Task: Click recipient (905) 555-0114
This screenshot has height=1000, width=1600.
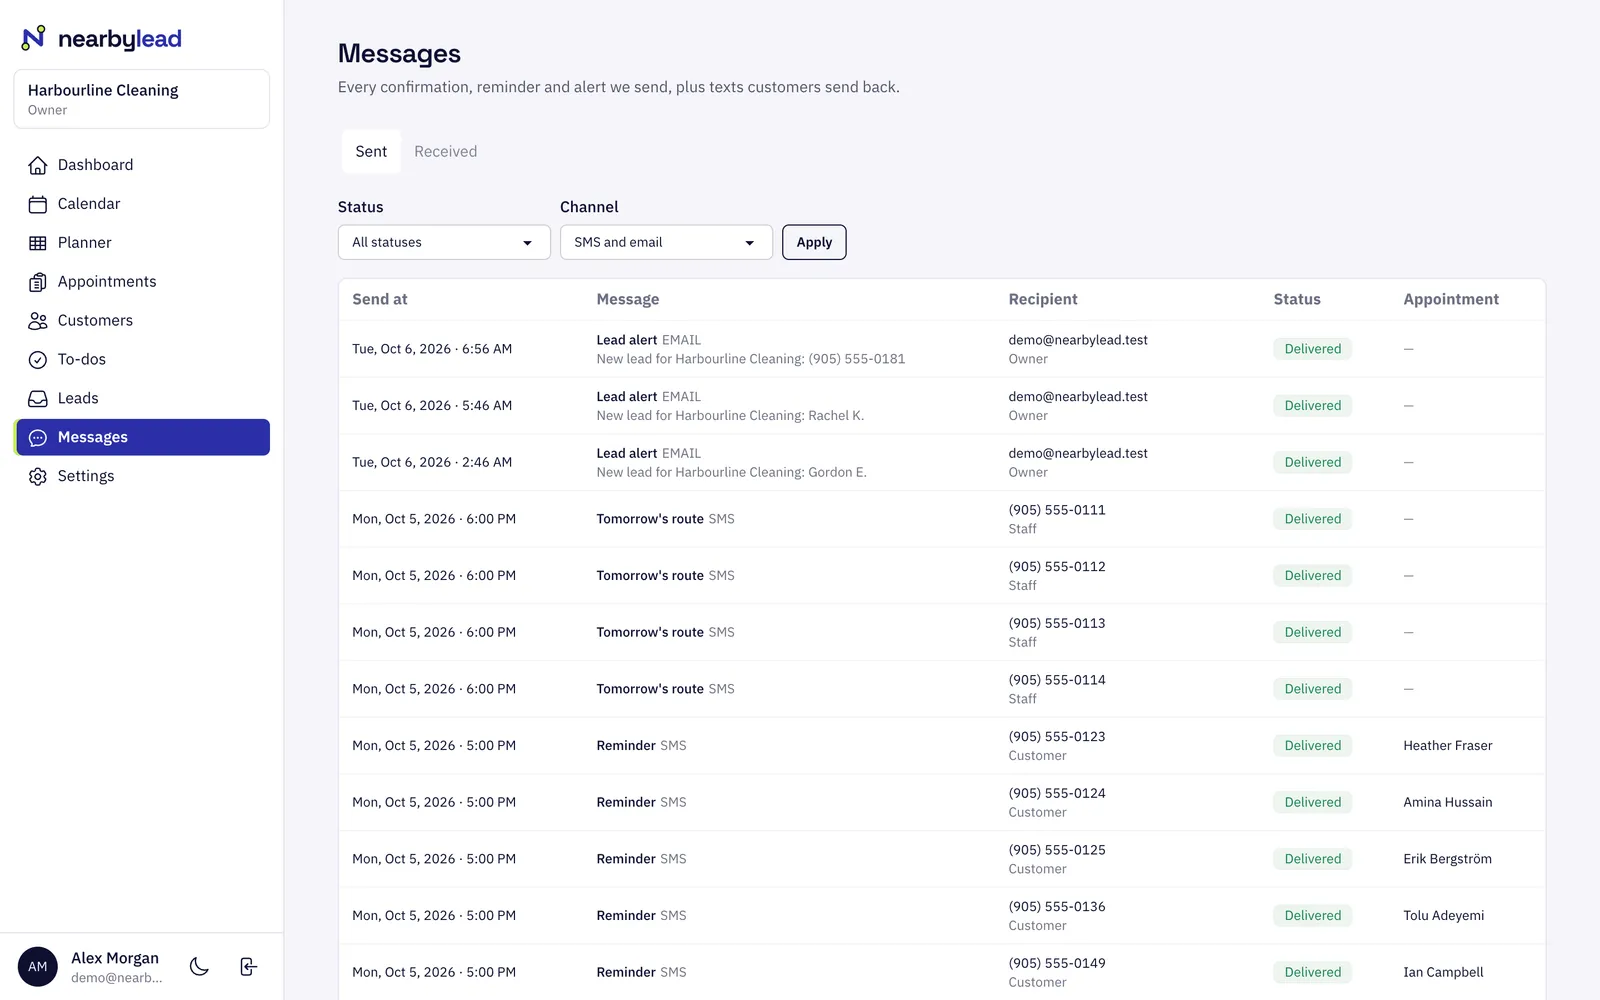Action: (1057, 680)
